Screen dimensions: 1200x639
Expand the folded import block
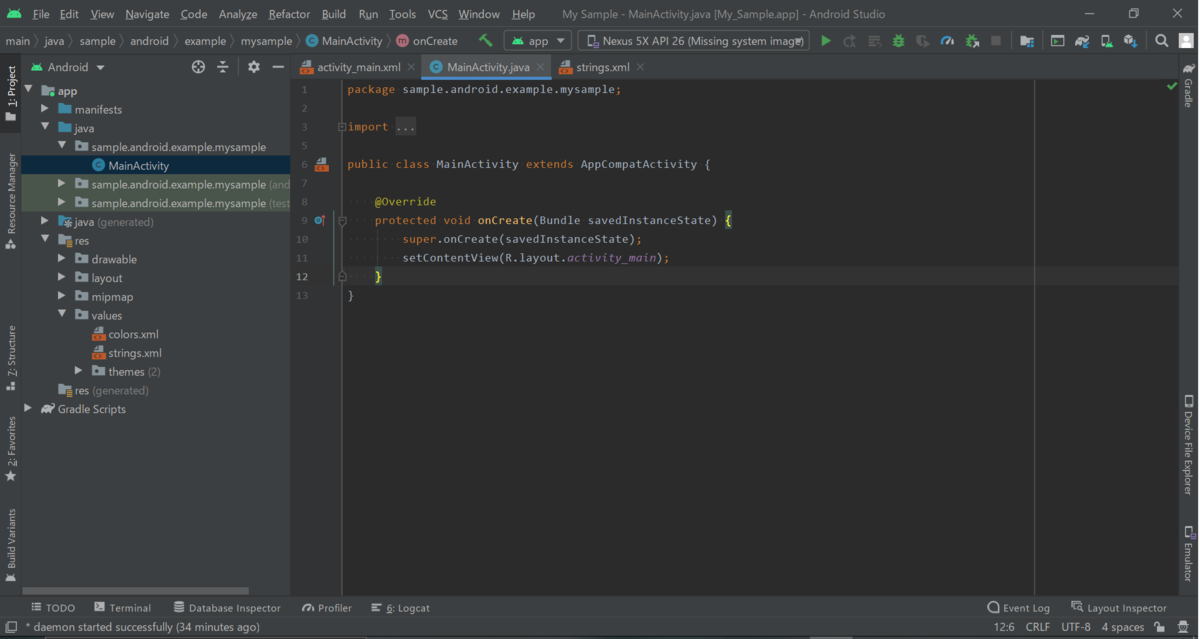[405, 127]
